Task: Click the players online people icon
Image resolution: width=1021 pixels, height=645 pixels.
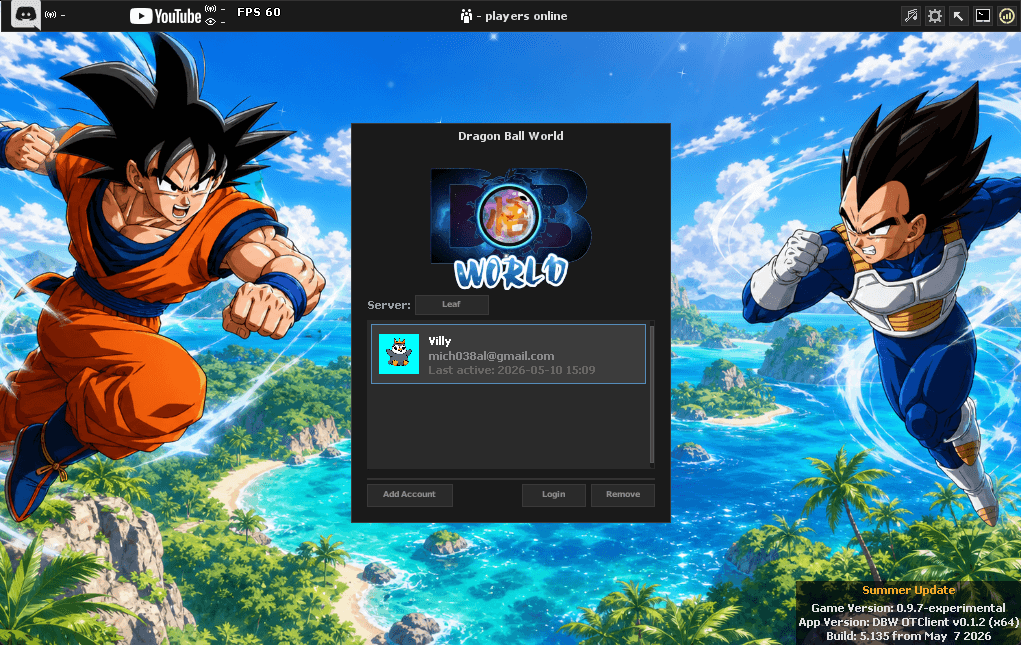Action: (x=466, y=16)
